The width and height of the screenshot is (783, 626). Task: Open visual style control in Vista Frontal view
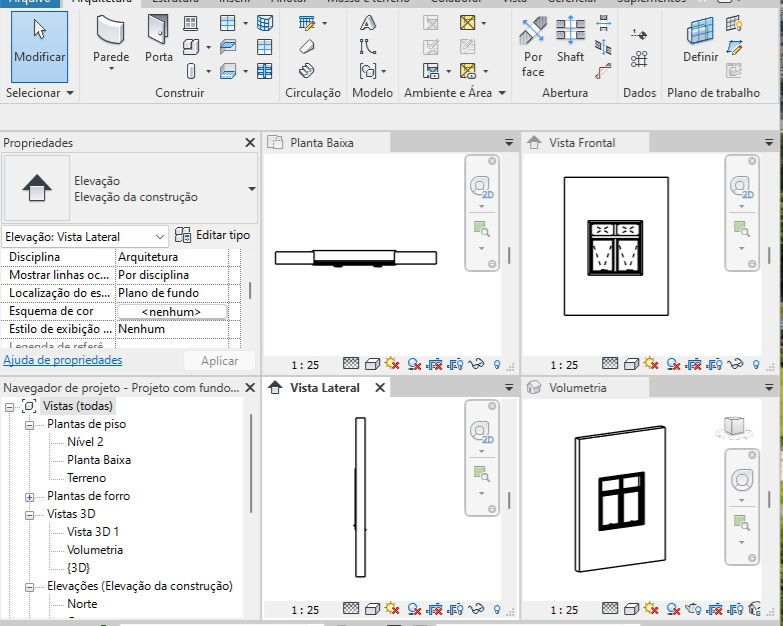click(x=631, y=364)
